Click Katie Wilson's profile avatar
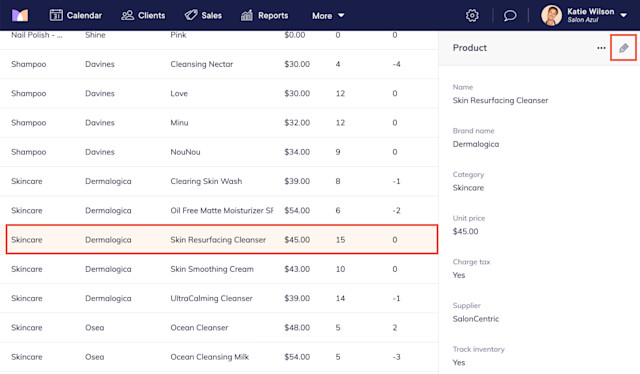 coord(551,16)
